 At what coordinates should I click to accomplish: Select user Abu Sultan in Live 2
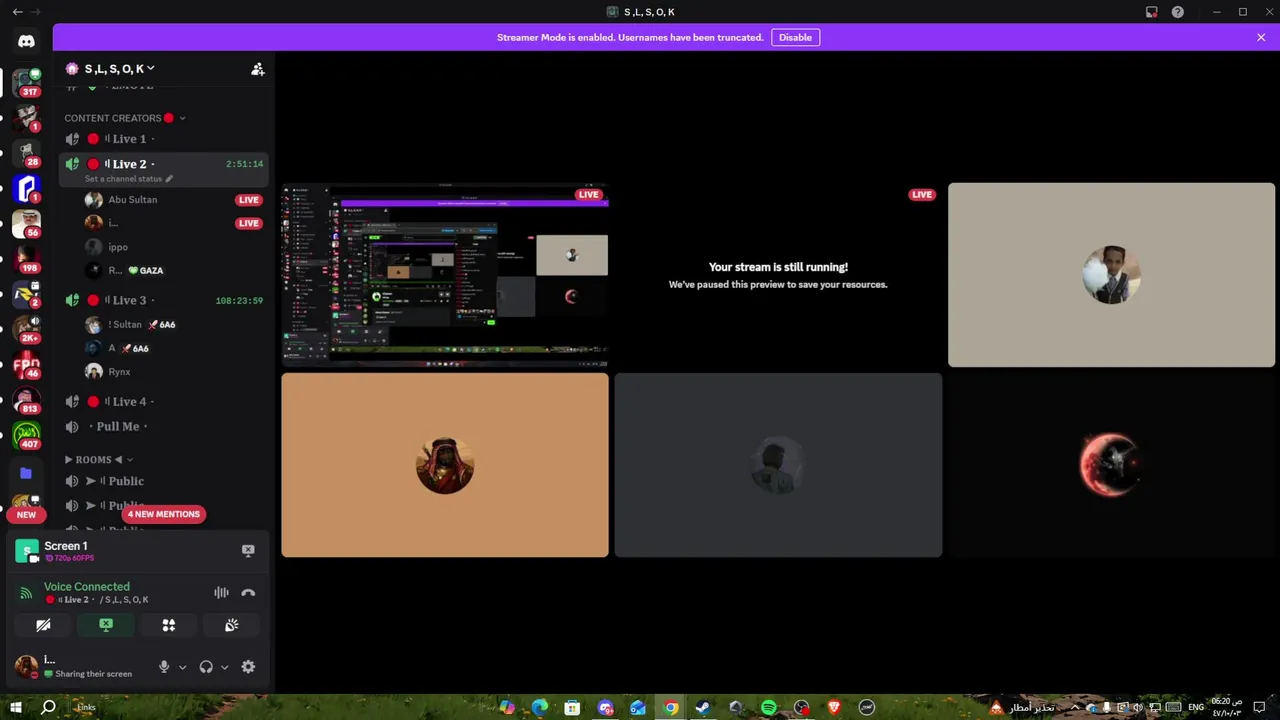[173, 200]
